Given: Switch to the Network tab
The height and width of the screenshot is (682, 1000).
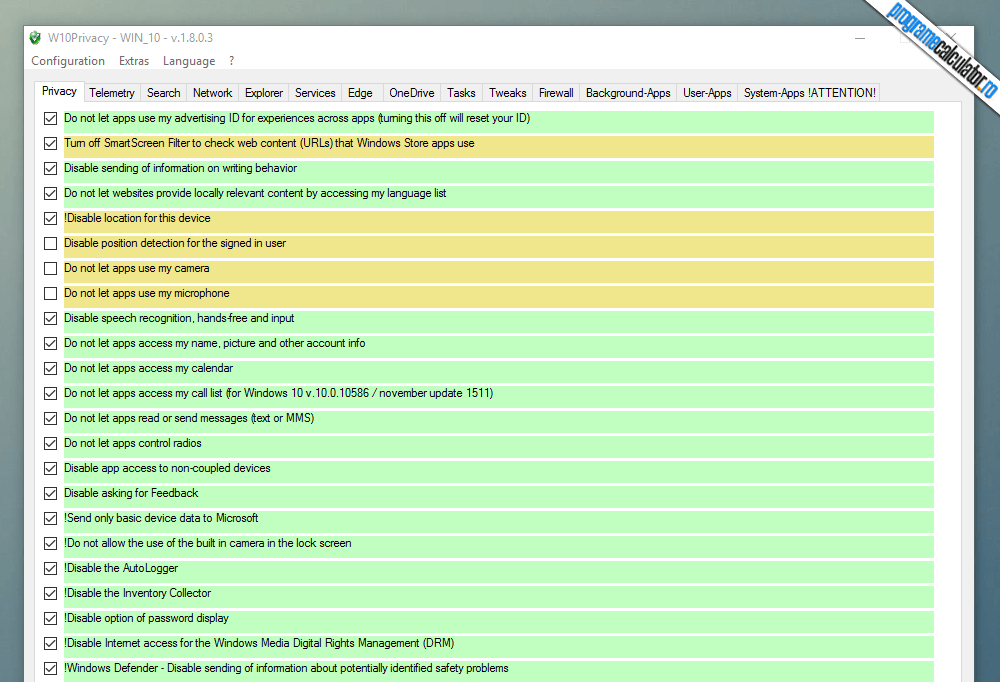Looking at the screenshot, I should [x=212, y=93].
